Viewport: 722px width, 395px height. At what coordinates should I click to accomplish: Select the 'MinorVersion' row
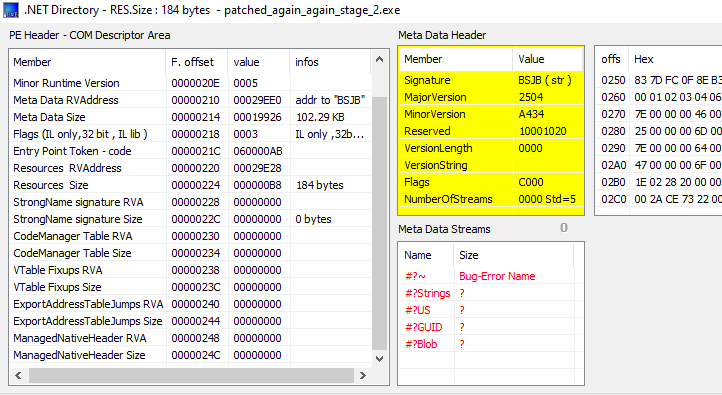[x=491, y=114]
